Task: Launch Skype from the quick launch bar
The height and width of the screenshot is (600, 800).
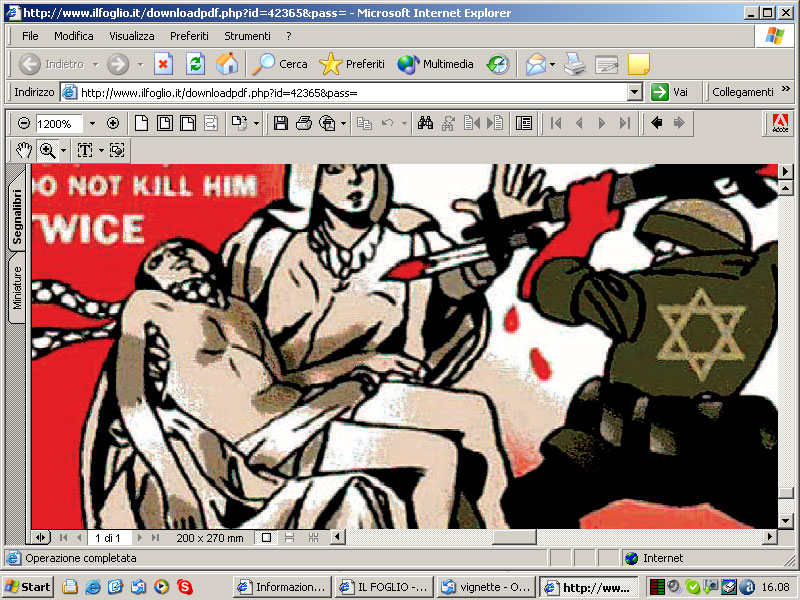Action: [x=184, y=587]
